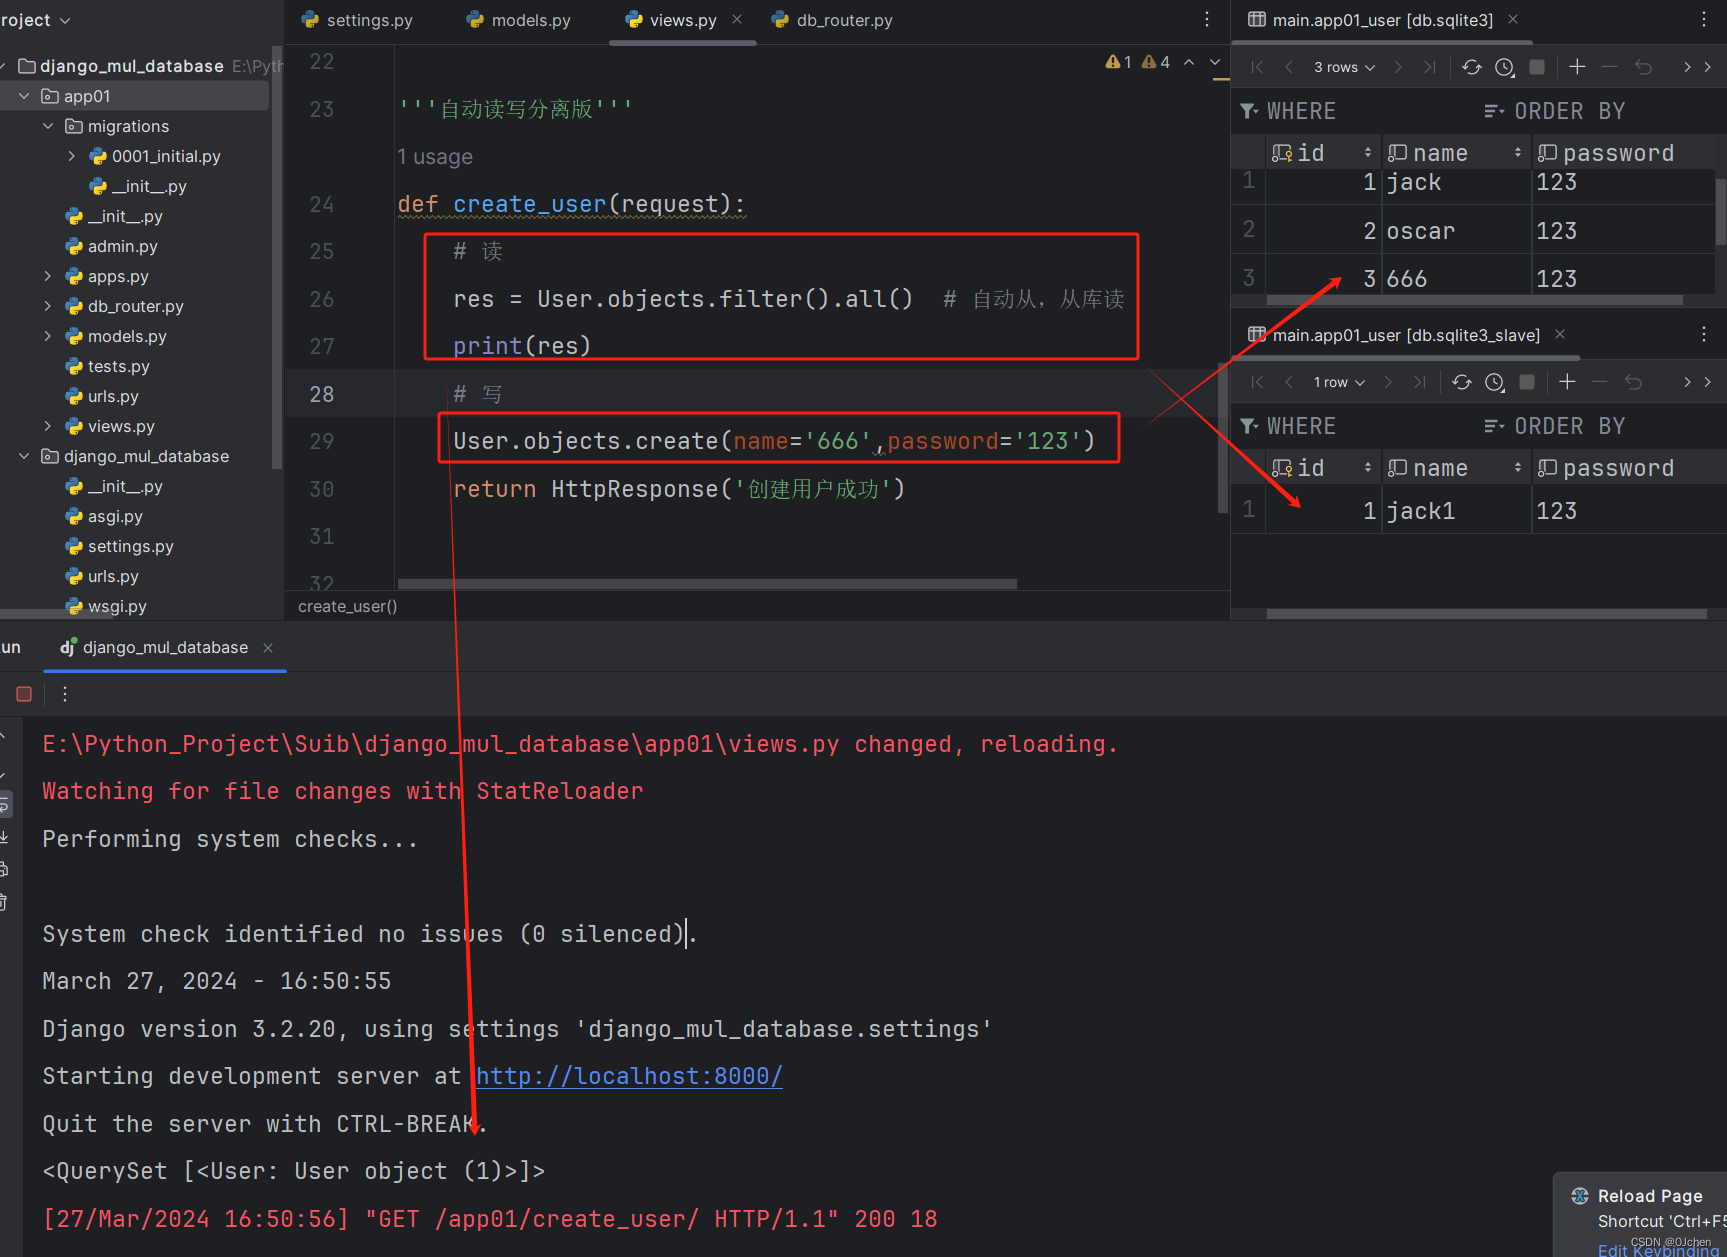Open 1 row page size dropdown

tap(1339, 382)
